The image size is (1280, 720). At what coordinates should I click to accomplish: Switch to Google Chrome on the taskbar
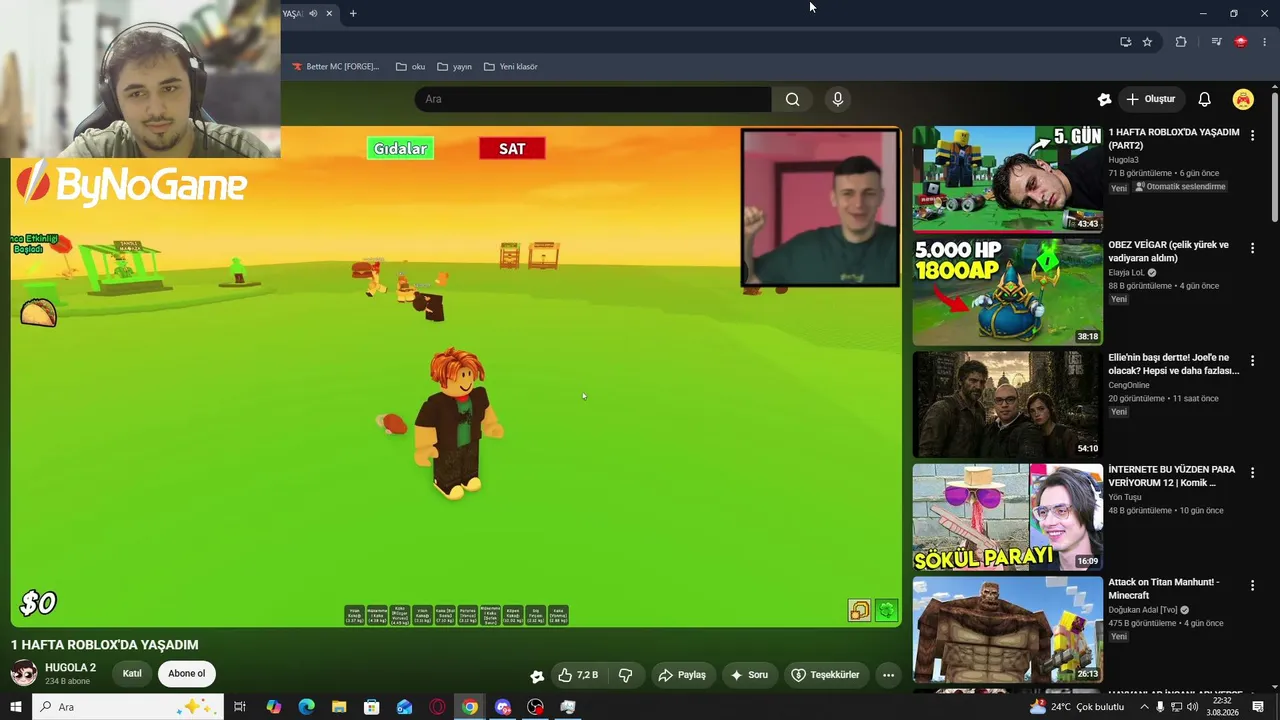(470, 707)
